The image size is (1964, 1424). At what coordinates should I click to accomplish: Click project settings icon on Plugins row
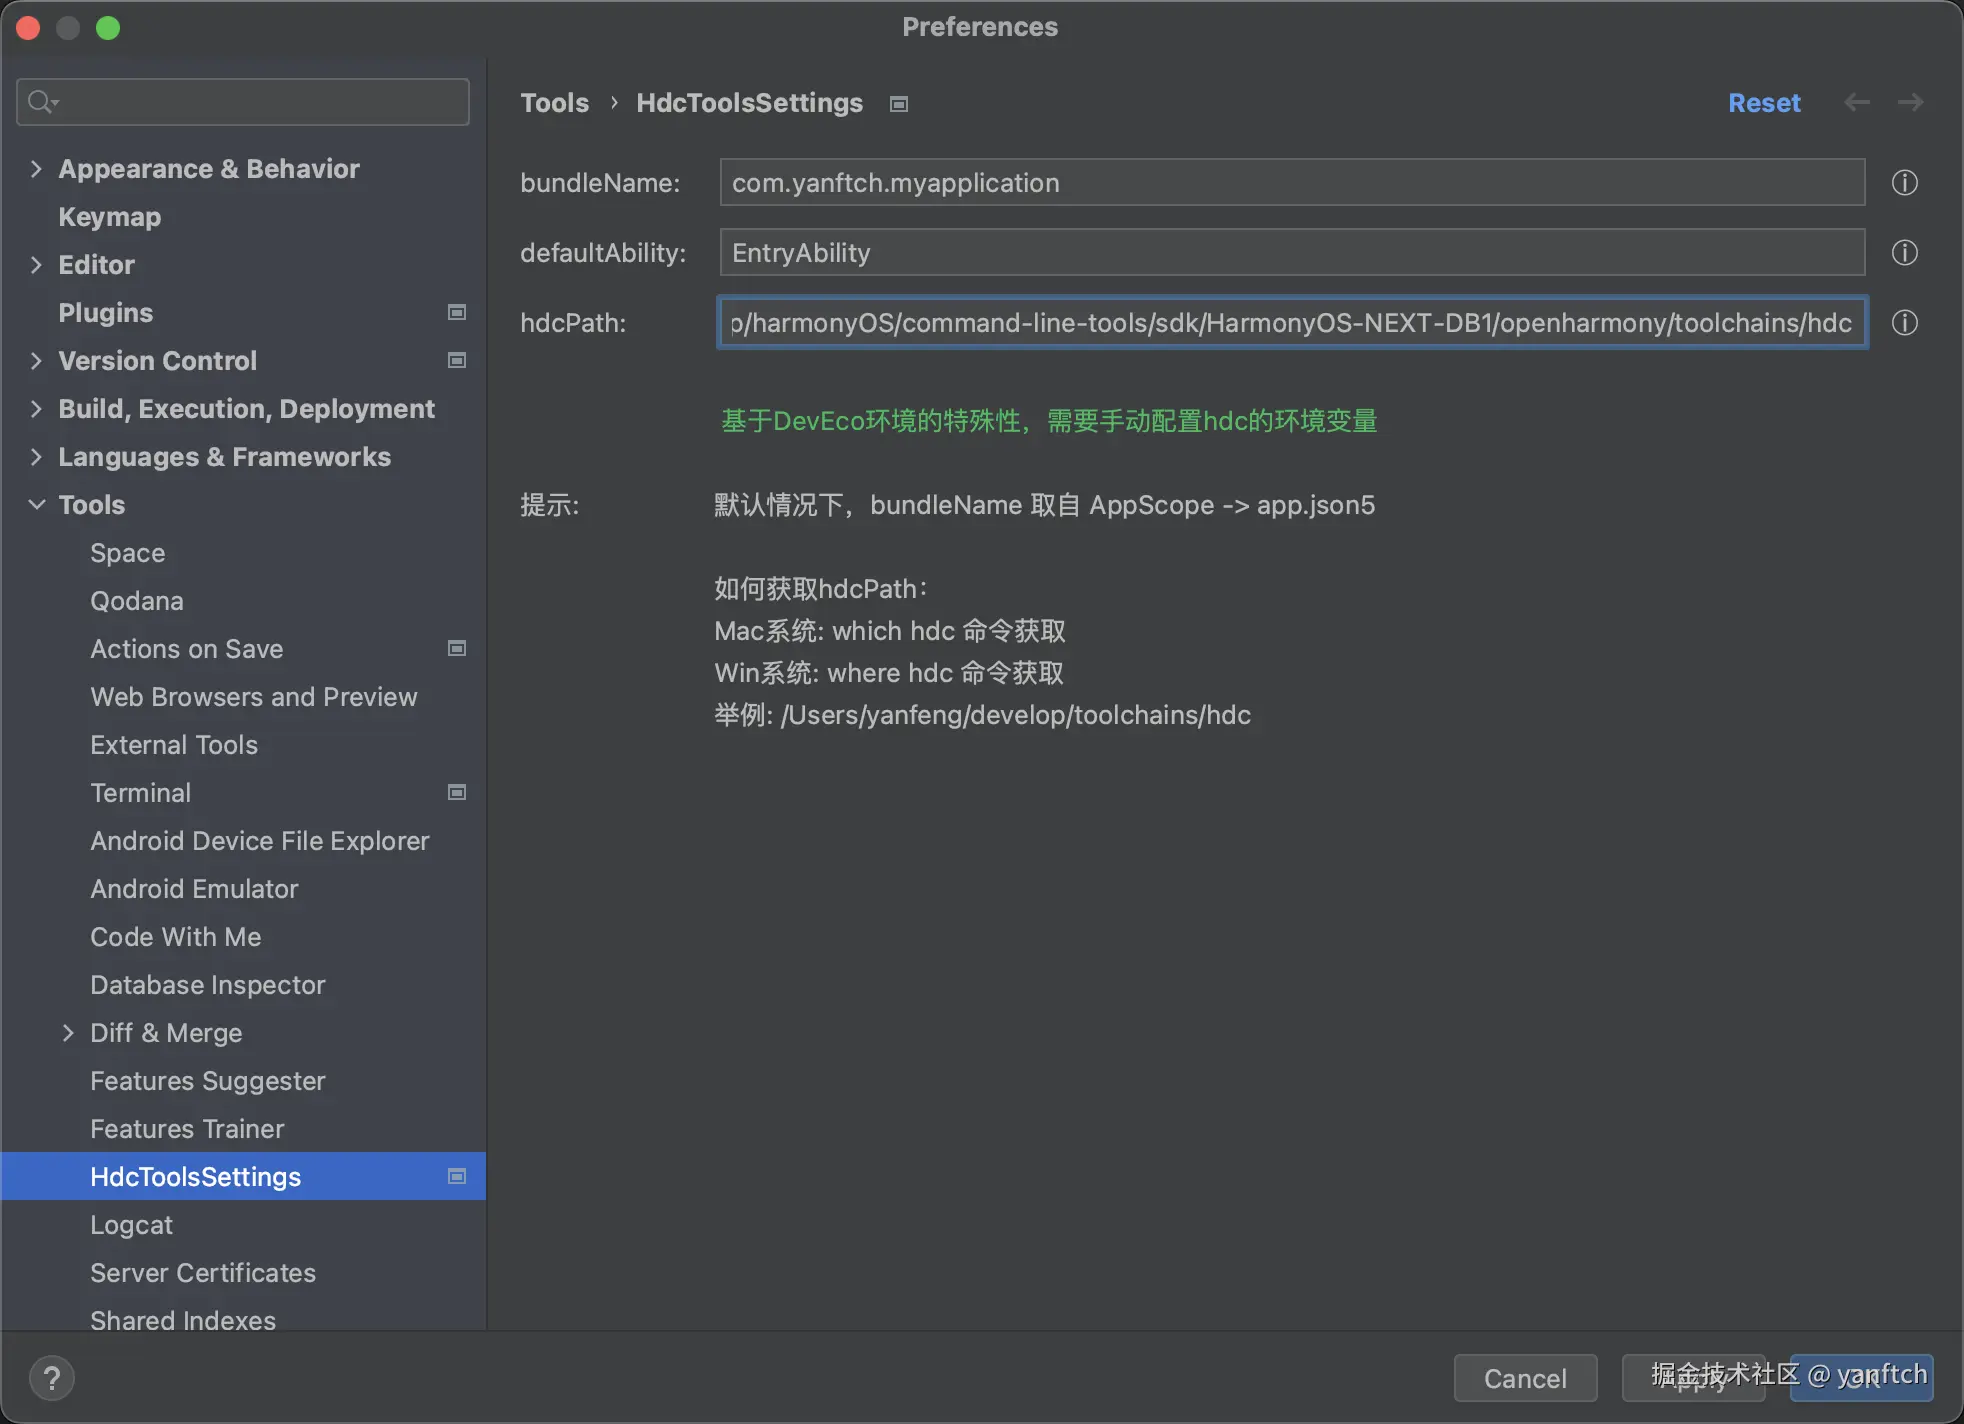click(x=457, y=313)
